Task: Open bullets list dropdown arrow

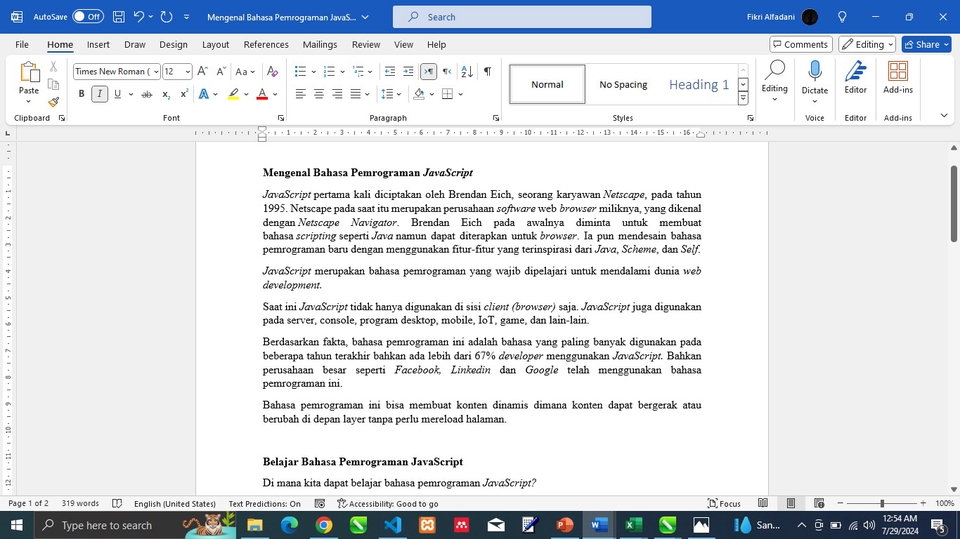Action: tap(313, 72)
